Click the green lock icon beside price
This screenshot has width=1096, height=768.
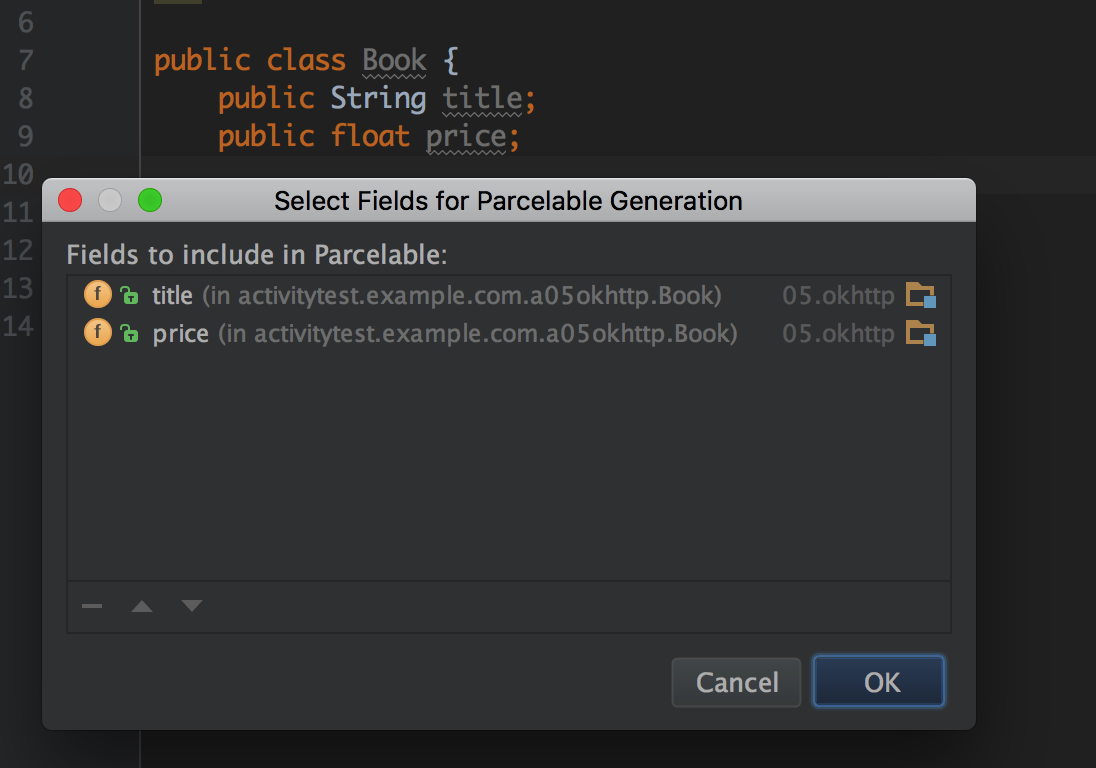coord(129,334)
